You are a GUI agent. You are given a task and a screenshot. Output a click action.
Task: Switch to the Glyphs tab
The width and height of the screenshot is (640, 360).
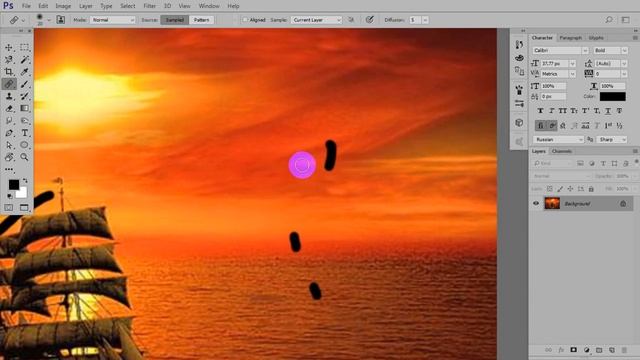point(596,38)
